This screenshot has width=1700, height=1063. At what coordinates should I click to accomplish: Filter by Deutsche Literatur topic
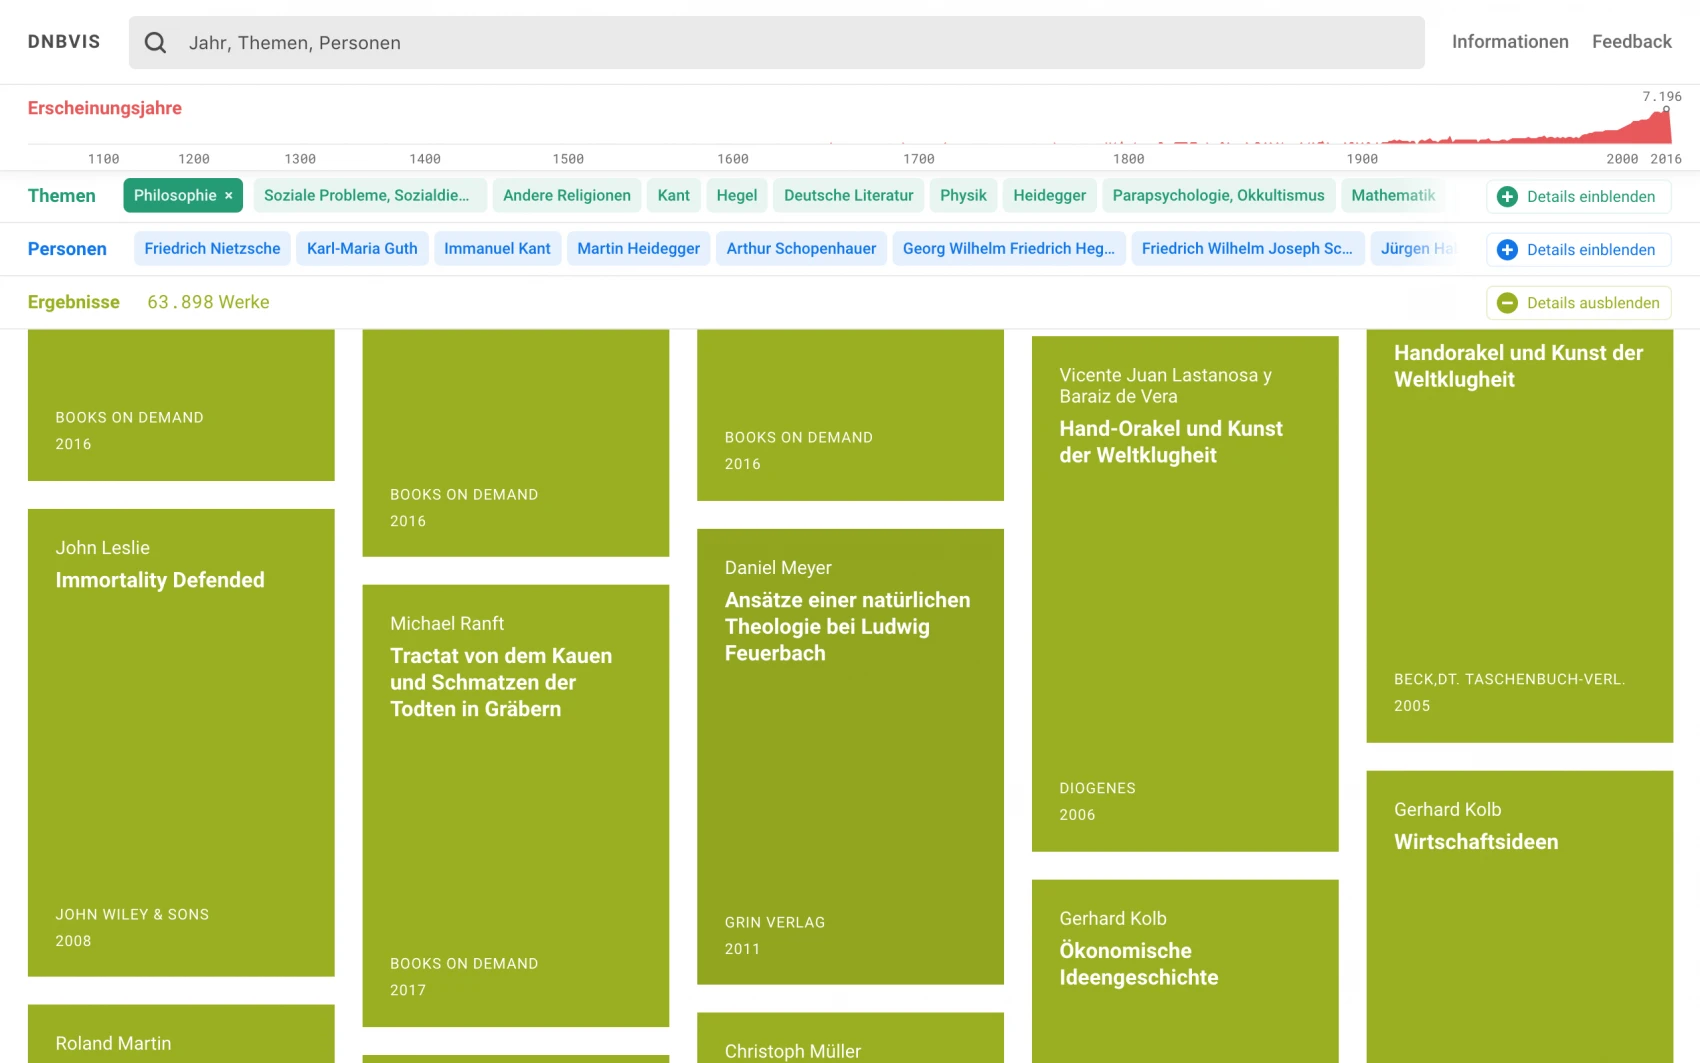coord(848,196)
